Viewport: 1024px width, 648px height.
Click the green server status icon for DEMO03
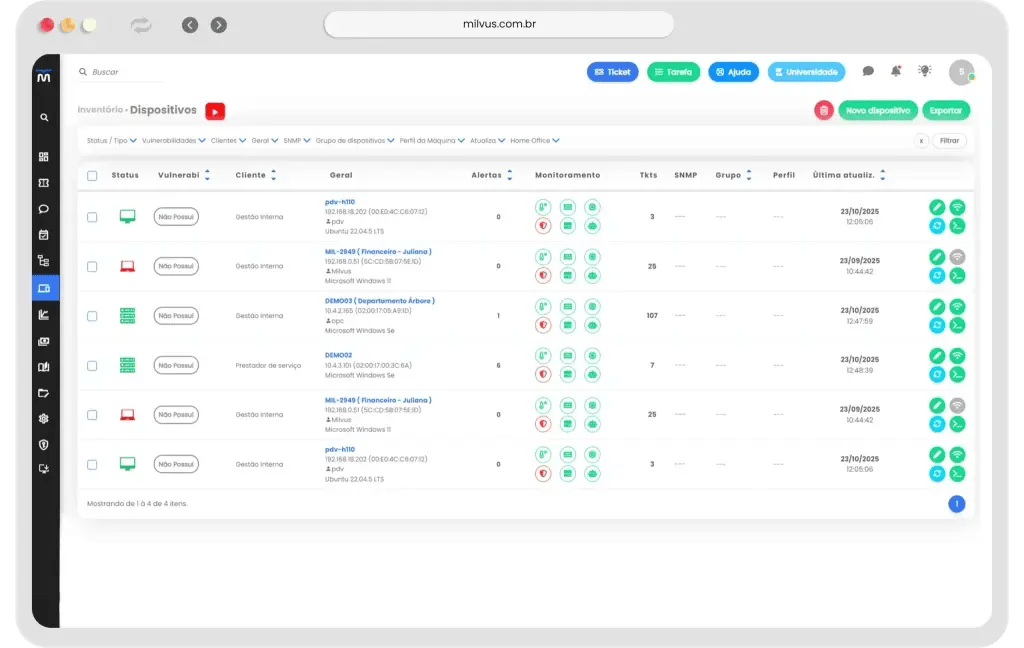[127, 316]
